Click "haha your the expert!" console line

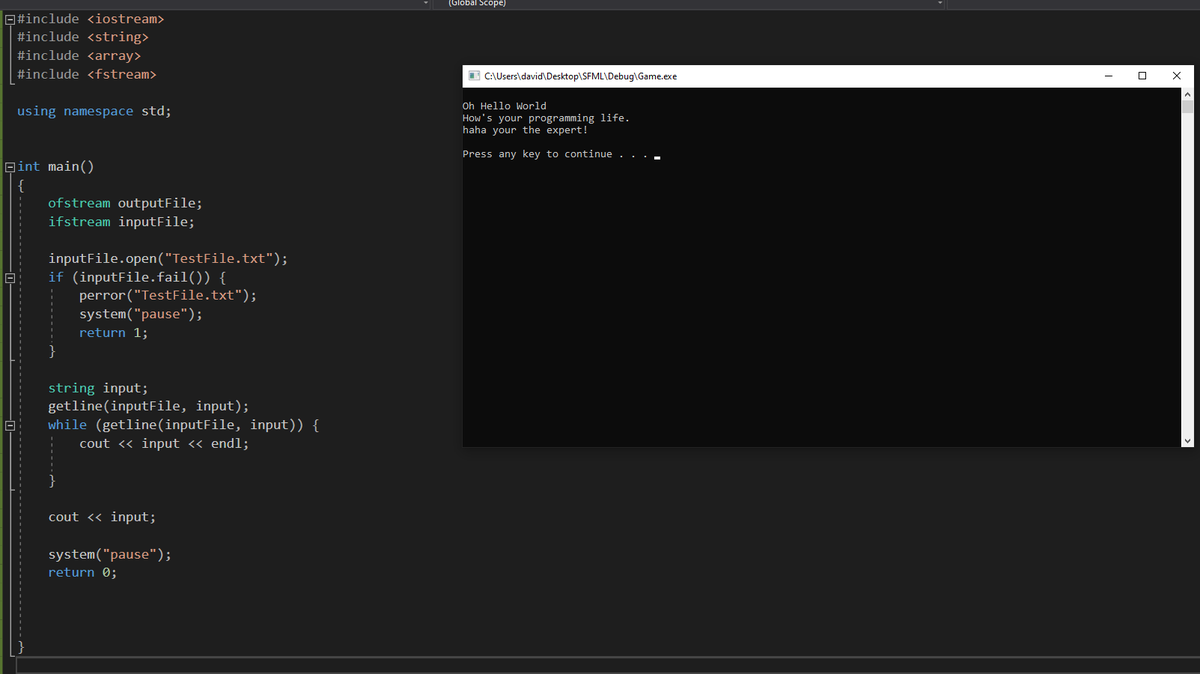point(525,130)
